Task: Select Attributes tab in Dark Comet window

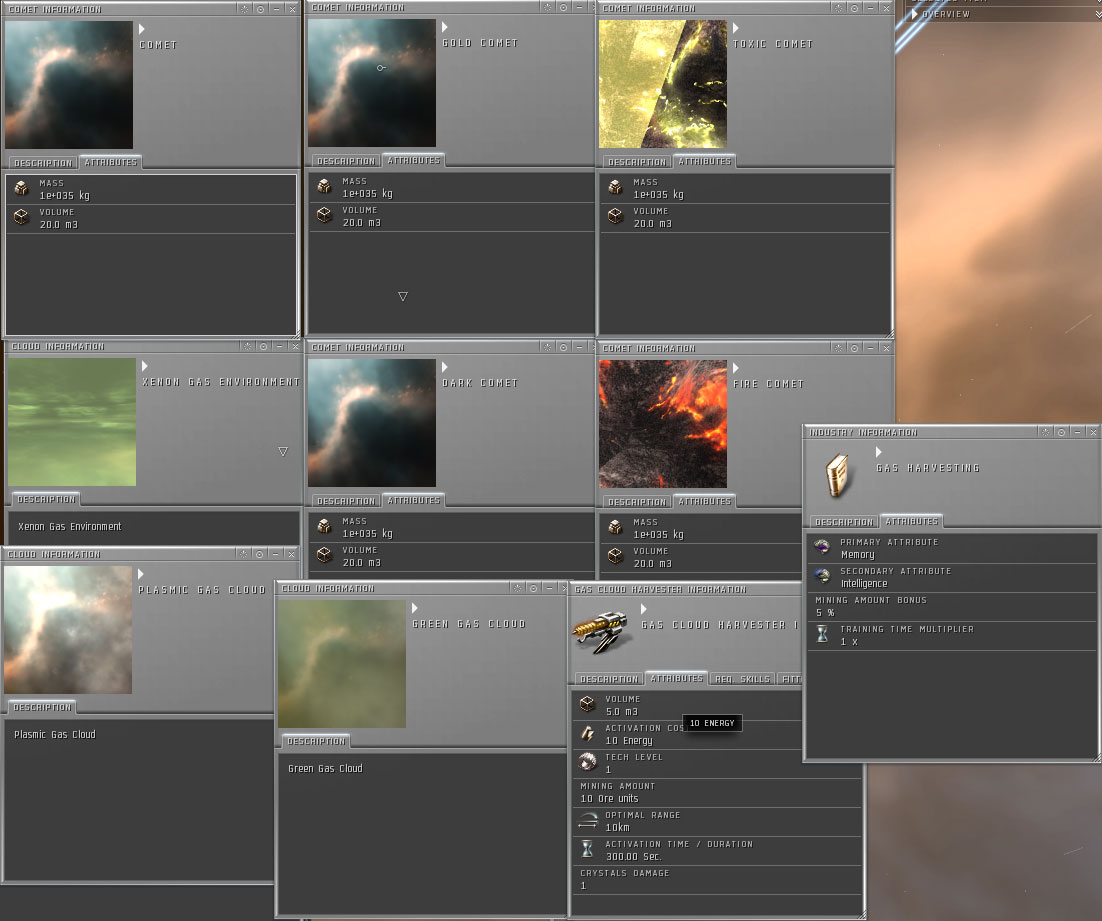Action: (414, 500)
